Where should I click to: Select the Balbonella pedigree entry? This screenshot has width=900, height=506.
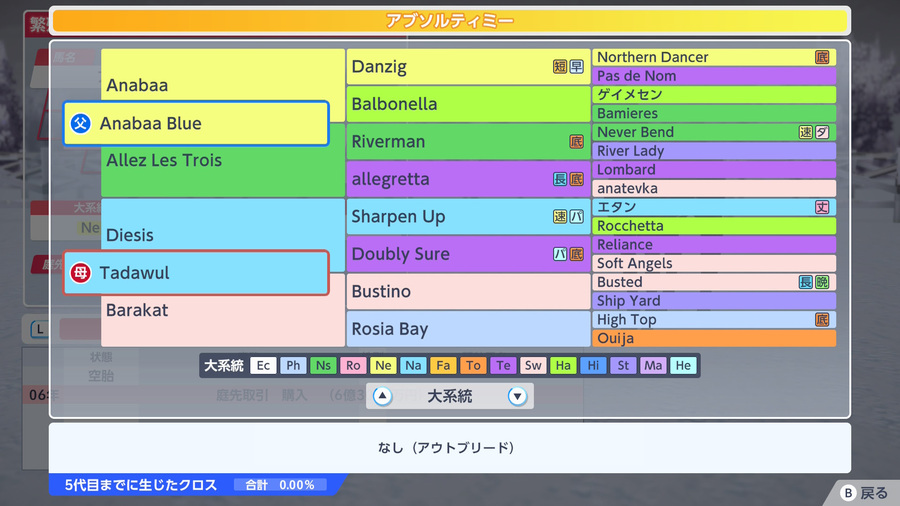[x=468, y=104]
